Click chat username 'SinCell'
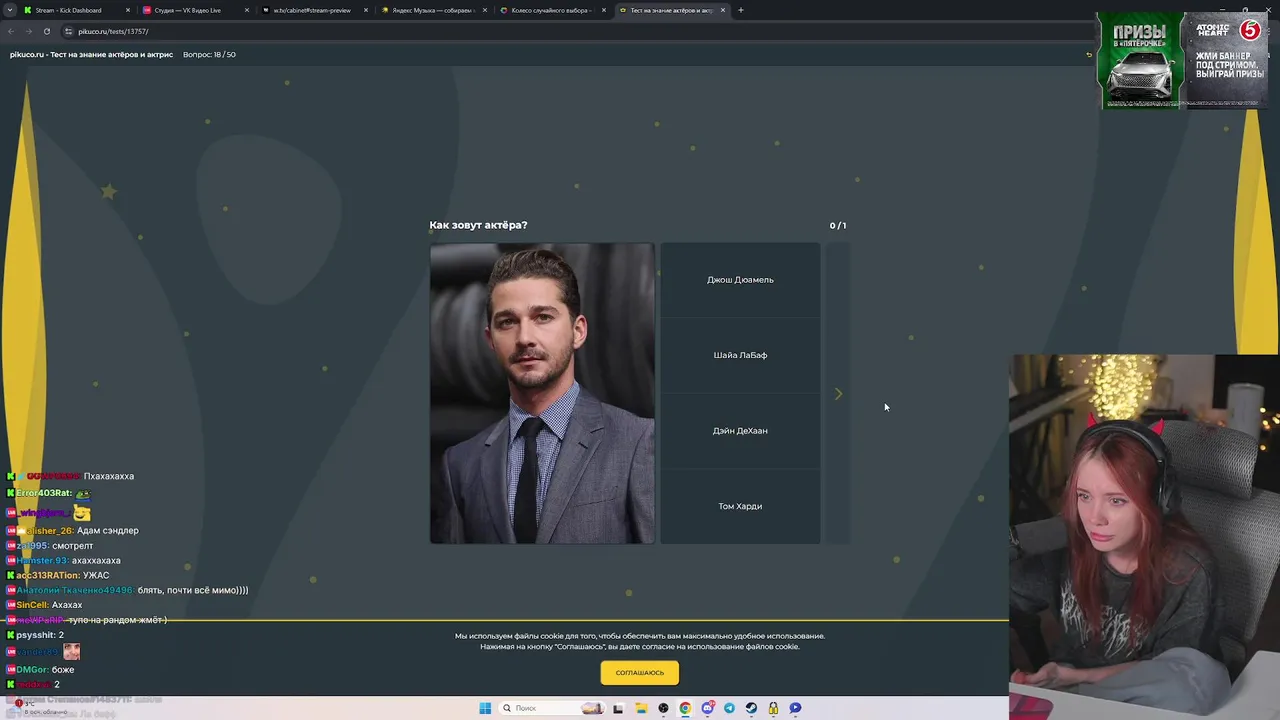The image size is (1280, 720). (x=32, y=605)
